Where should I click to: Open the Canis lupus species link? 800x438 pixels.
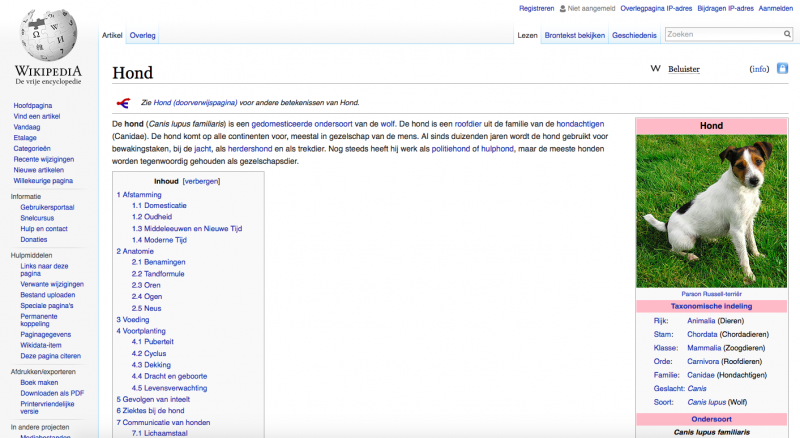click(706, 402)
